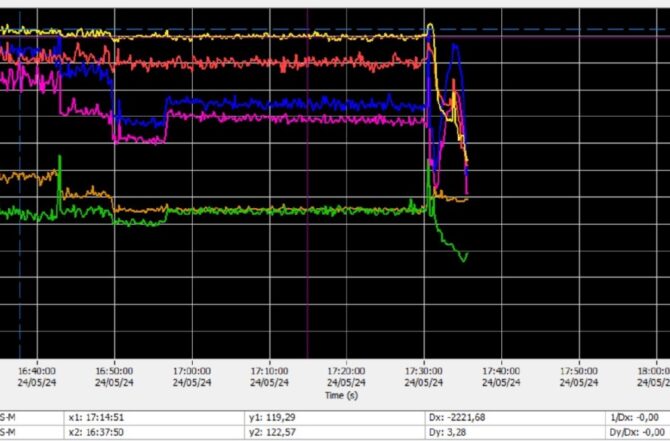Click the 'Time (s)' axis title

pyautogui.click(x=341, y=395)
